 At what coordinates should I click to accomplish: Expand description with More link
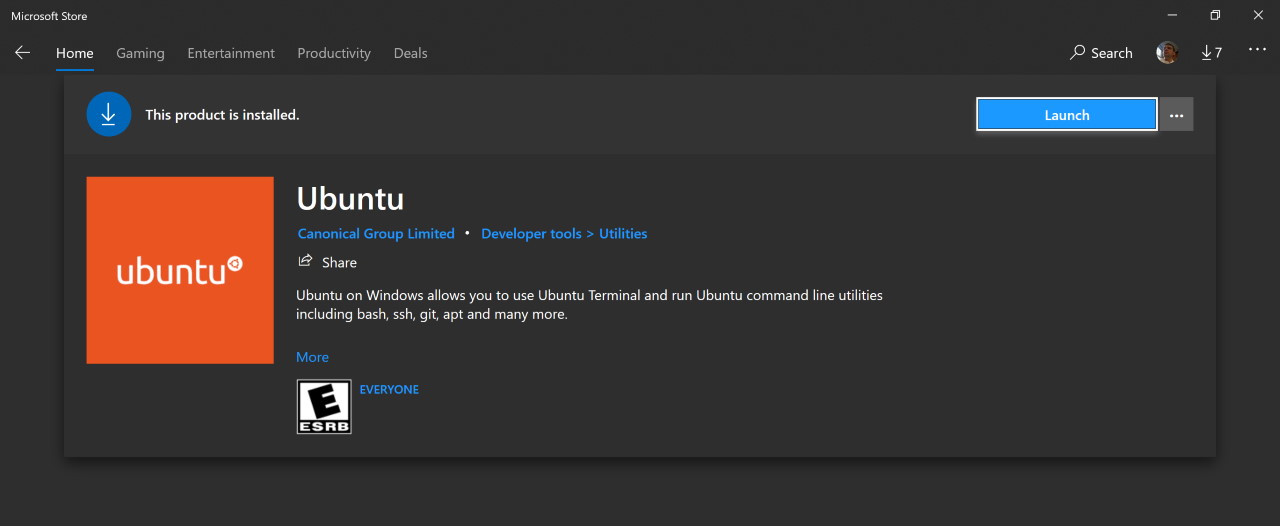click(x=312, y=357)
